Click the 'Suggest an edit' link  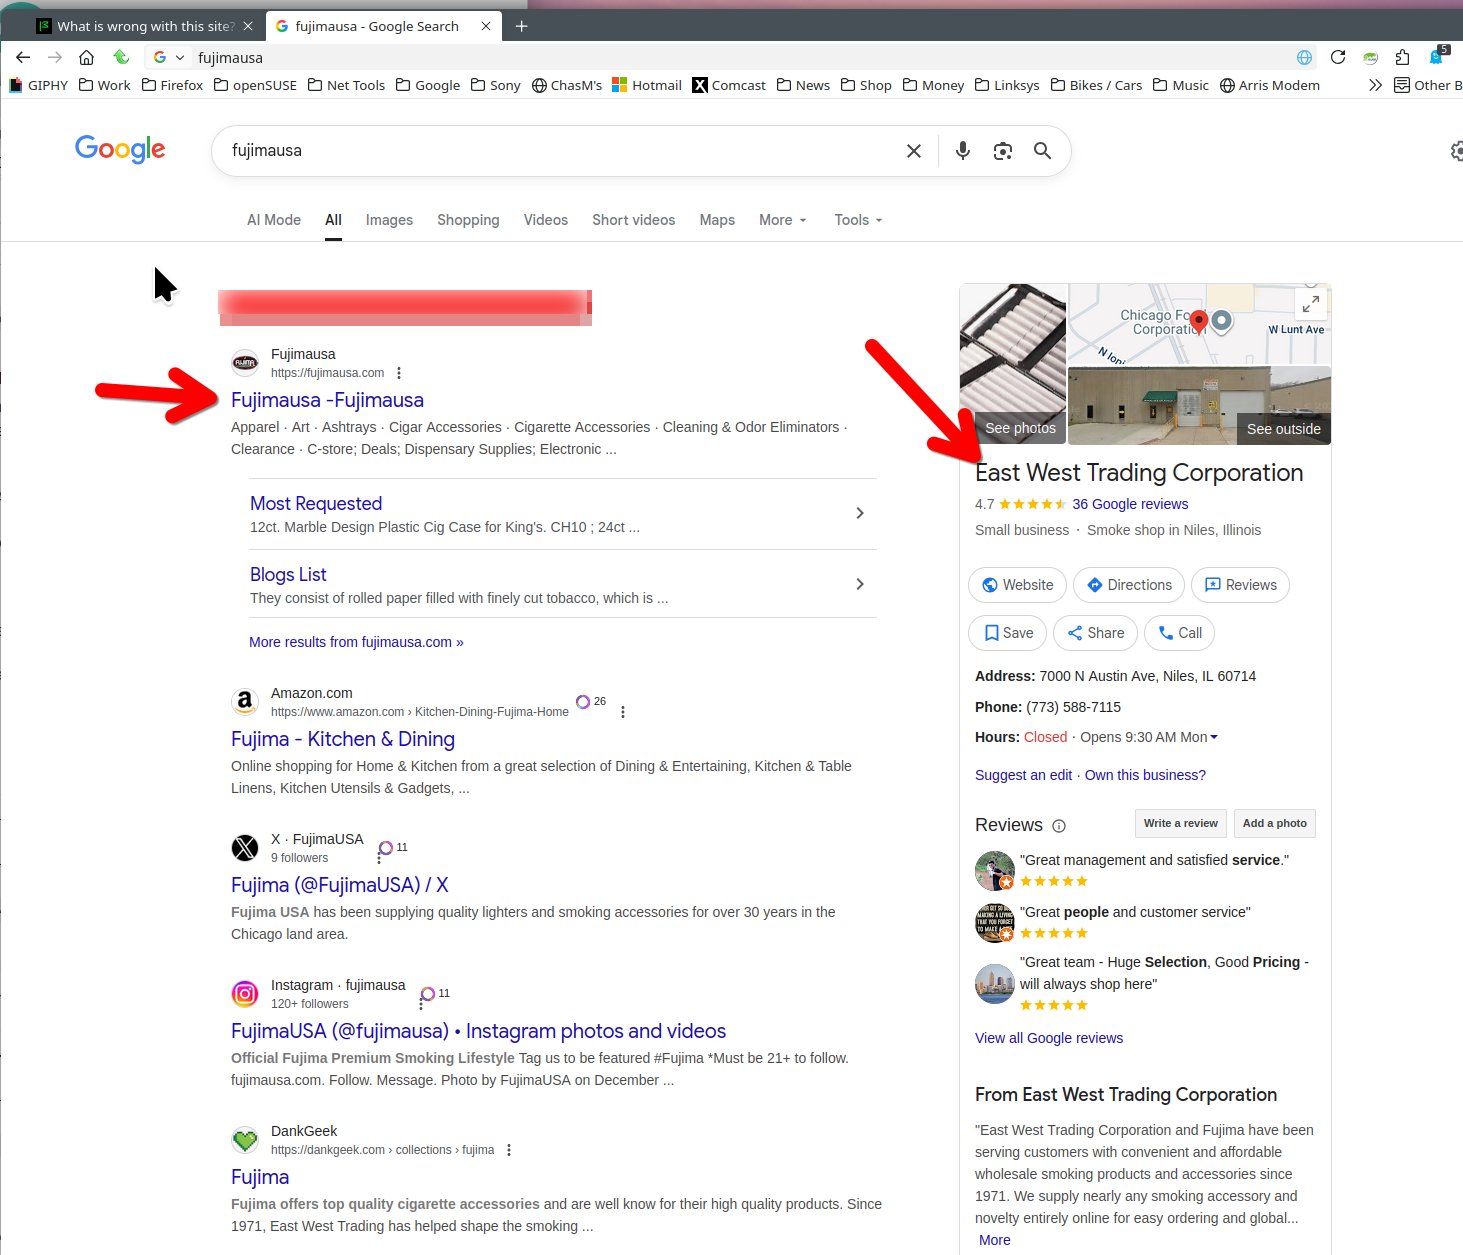tap(1023, 775)
